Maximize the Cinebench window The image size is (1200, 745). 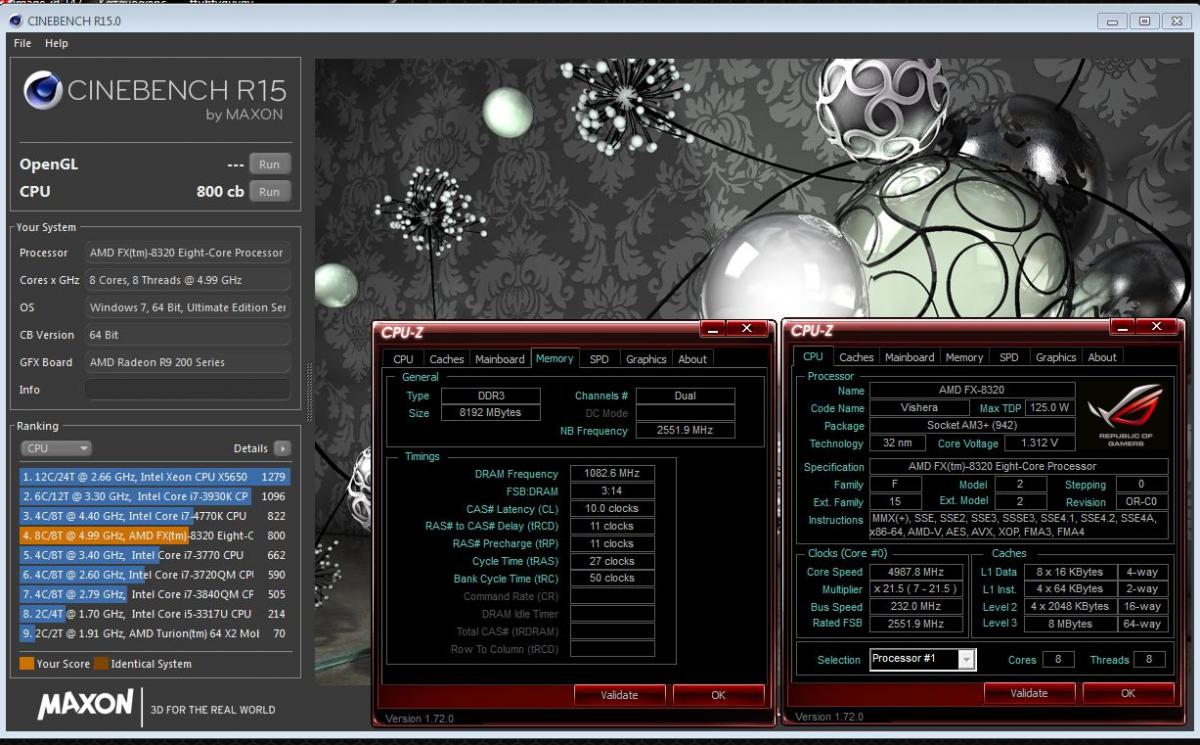click(x=1145, y=21)
